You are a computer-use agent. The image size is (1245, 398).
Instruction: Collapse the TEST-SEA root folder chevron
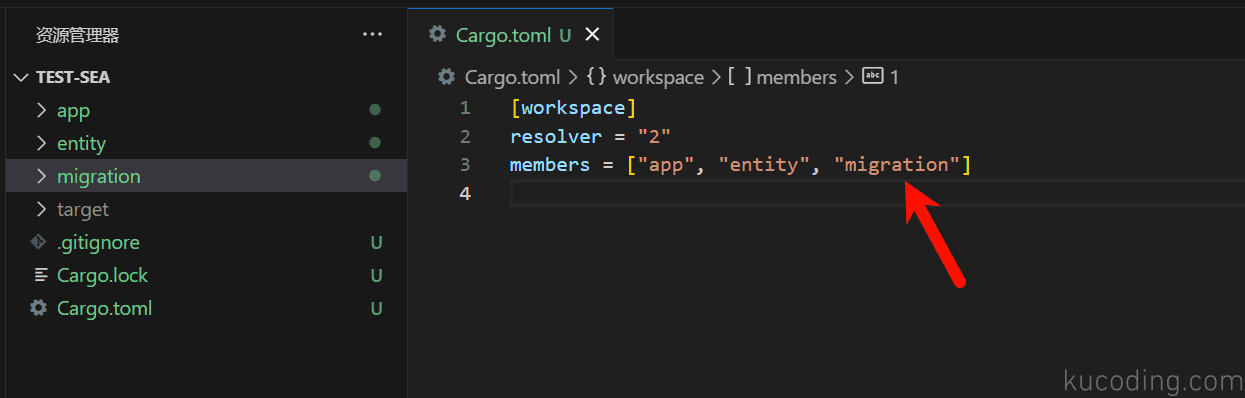[x=21, y=77]
